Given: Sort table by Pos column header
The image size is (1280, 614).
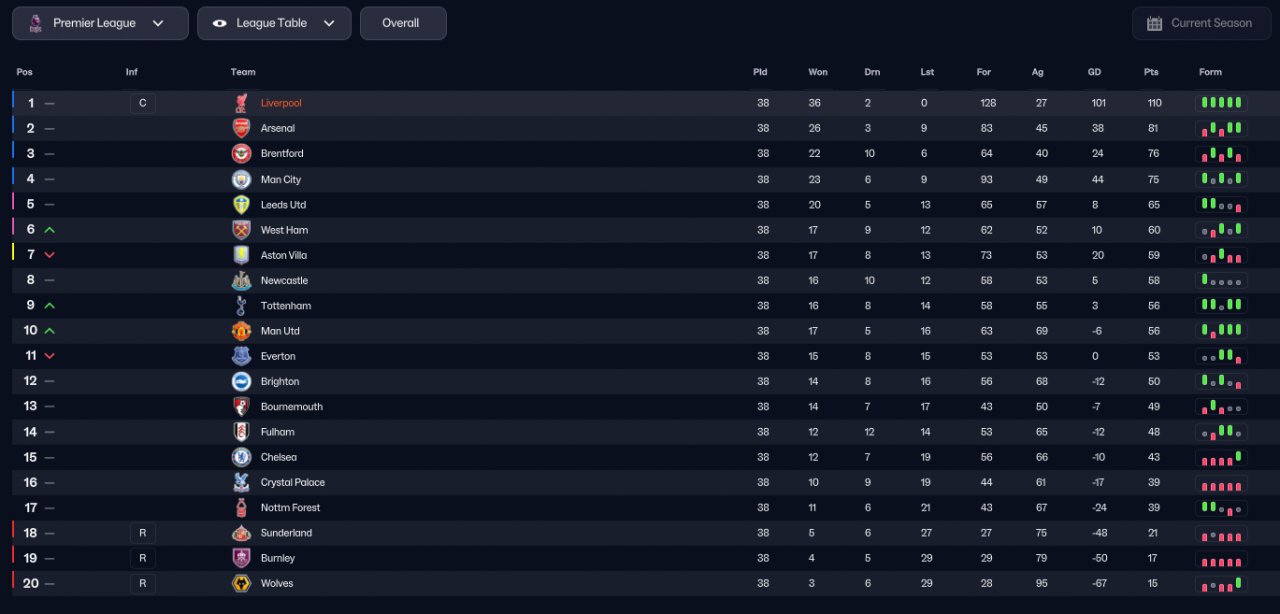Looking at the screenshot, I should coord(25,72).
